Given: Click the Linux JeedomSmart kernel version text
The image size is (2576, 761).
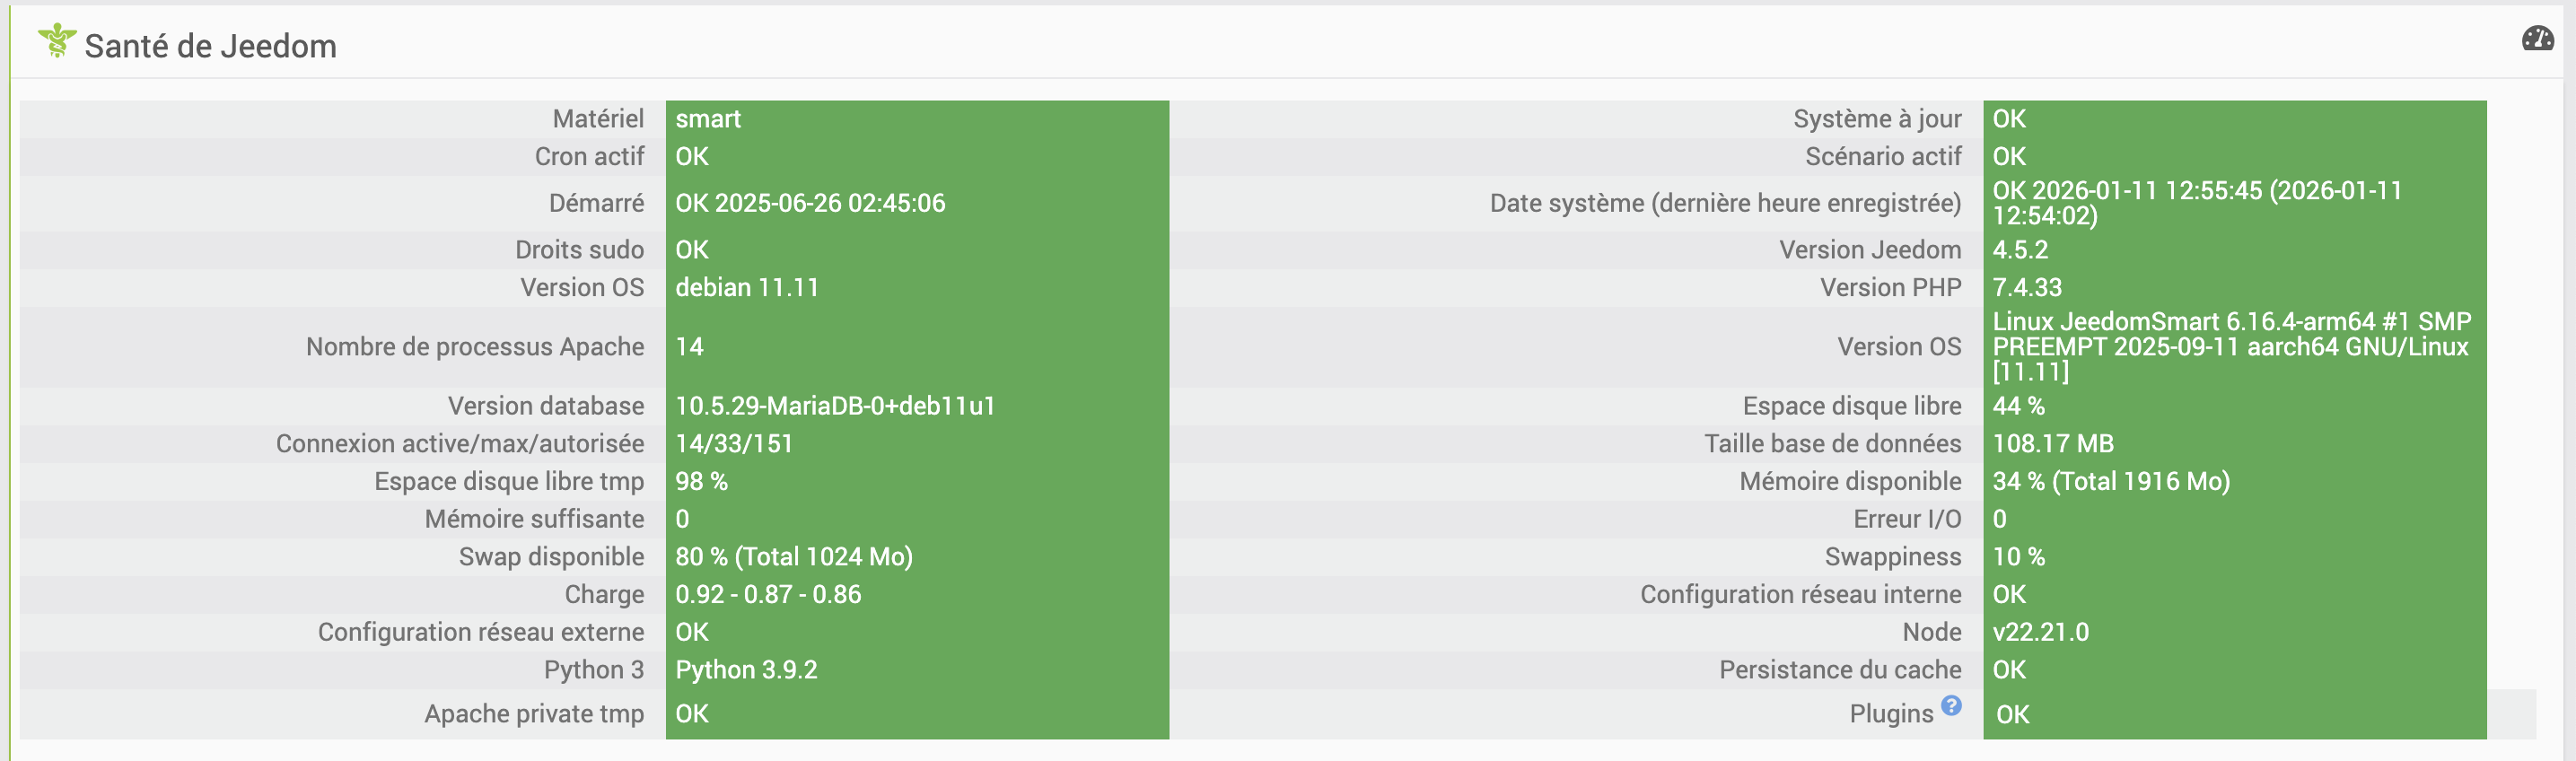Looking at the screenshot, I should pos(2231,347).
